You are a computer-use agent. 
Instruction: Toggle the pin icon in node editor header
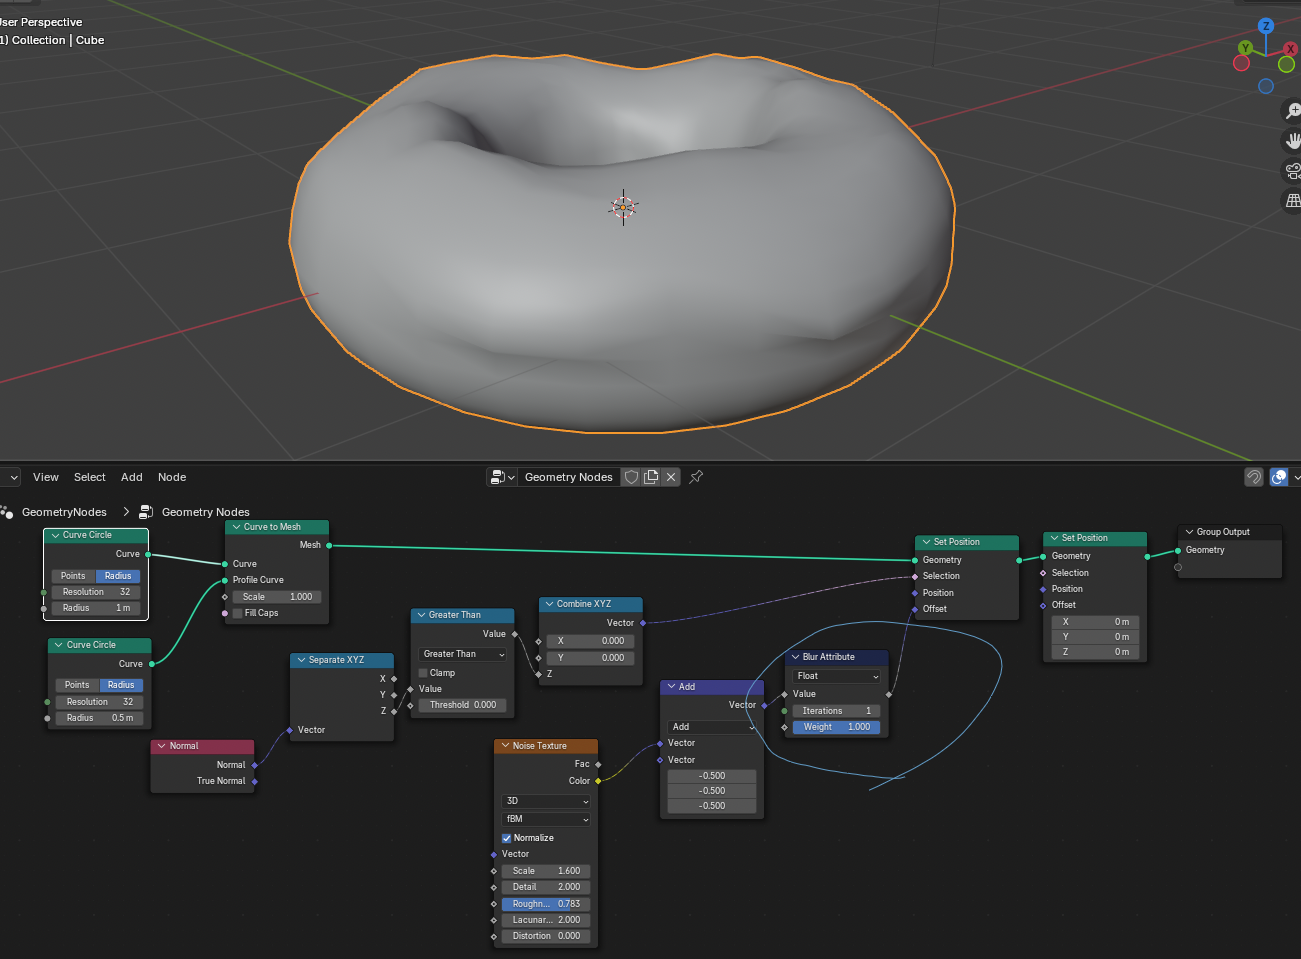point(696,477)
